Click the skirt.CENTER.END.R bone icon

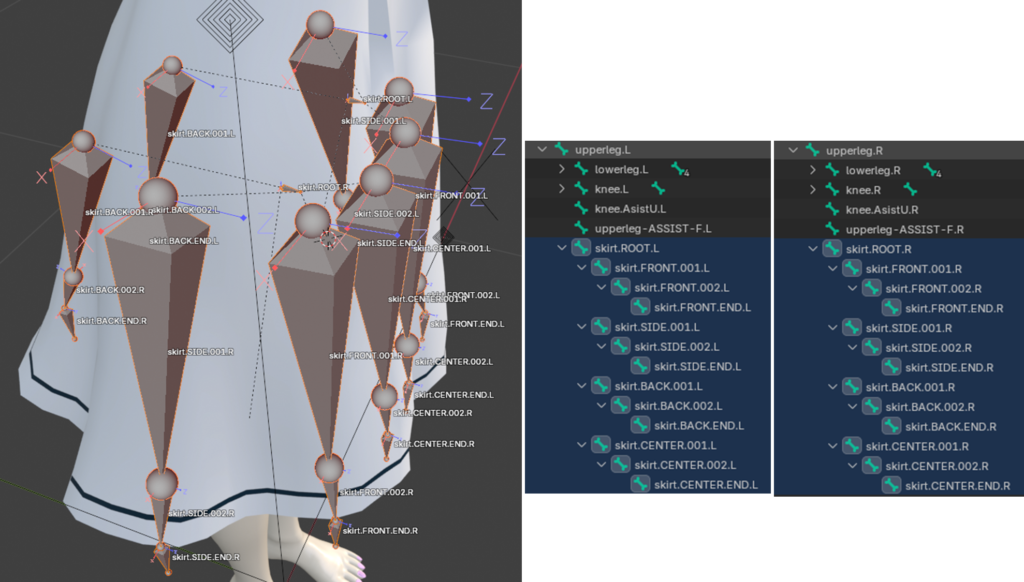[891, 485]
